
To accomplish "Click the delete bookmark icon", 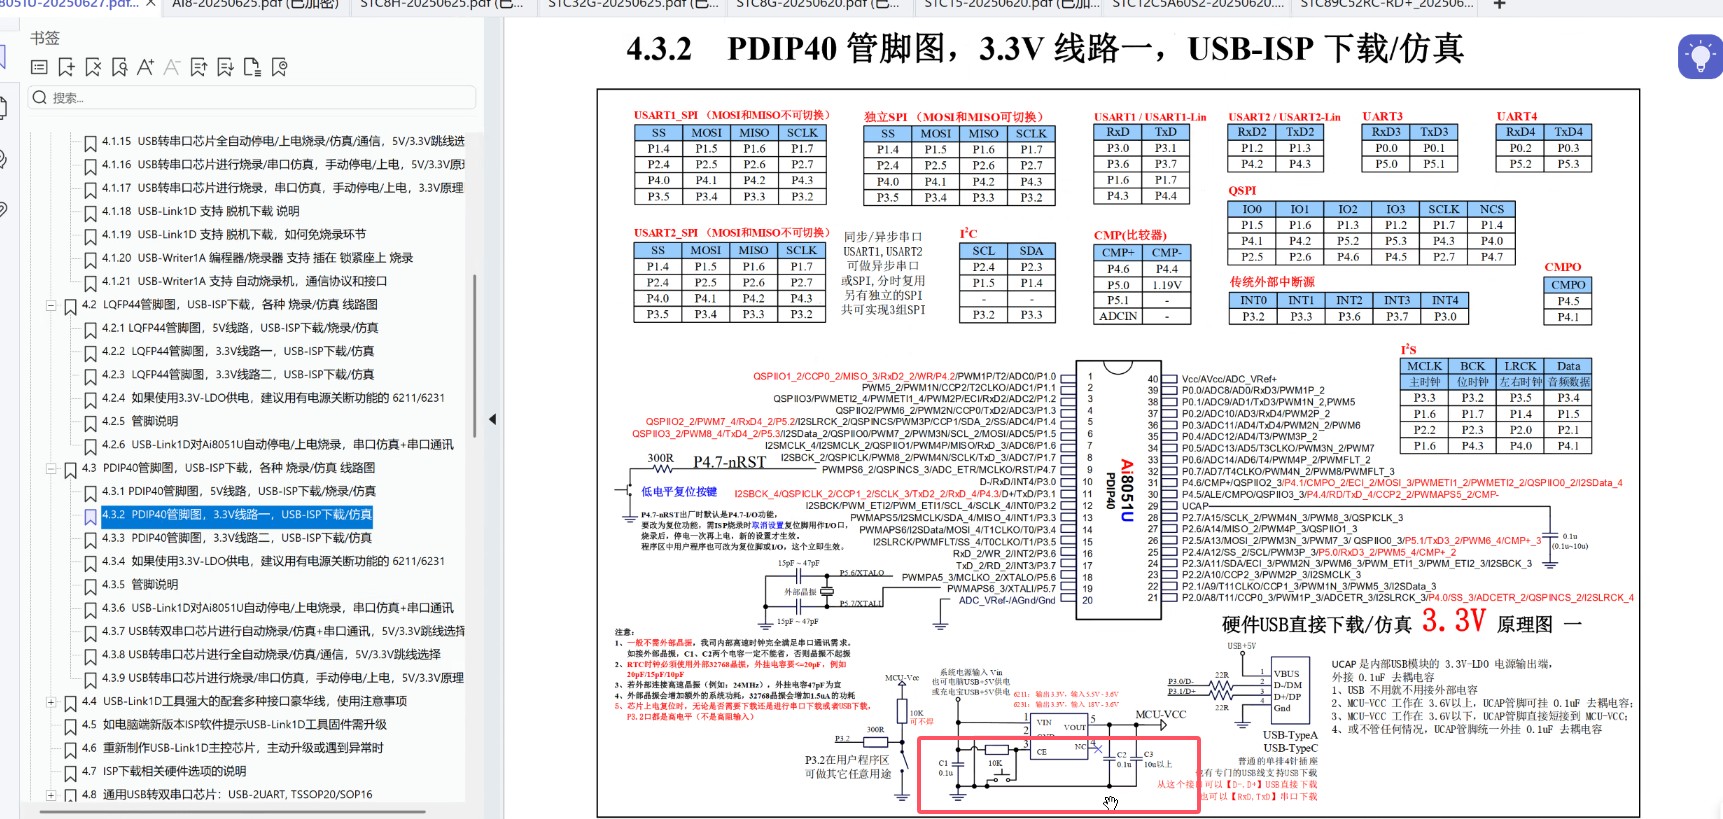I will click(93, 67).
